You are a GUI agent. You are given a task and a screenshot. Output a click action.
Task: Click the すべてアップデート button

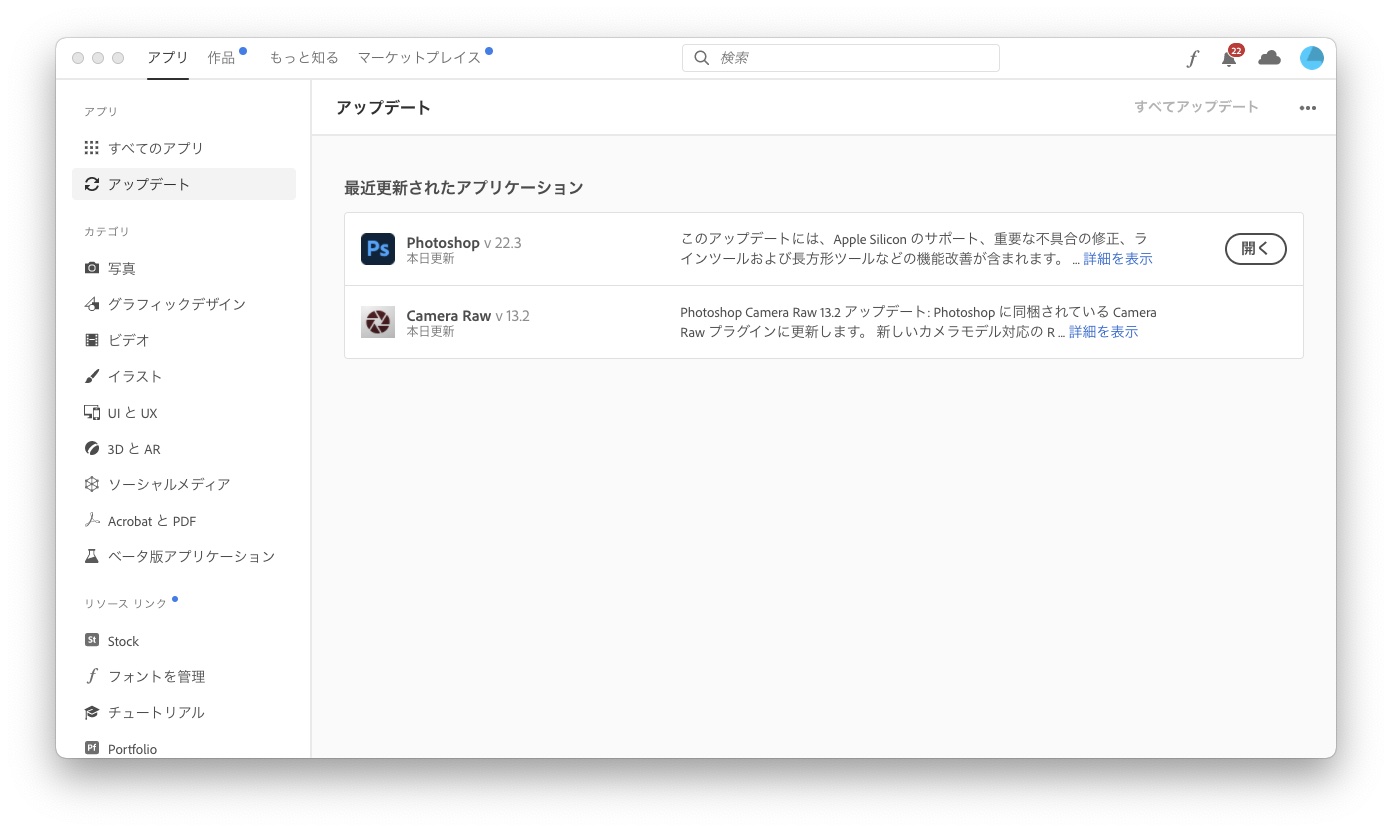pos(1196,107)
